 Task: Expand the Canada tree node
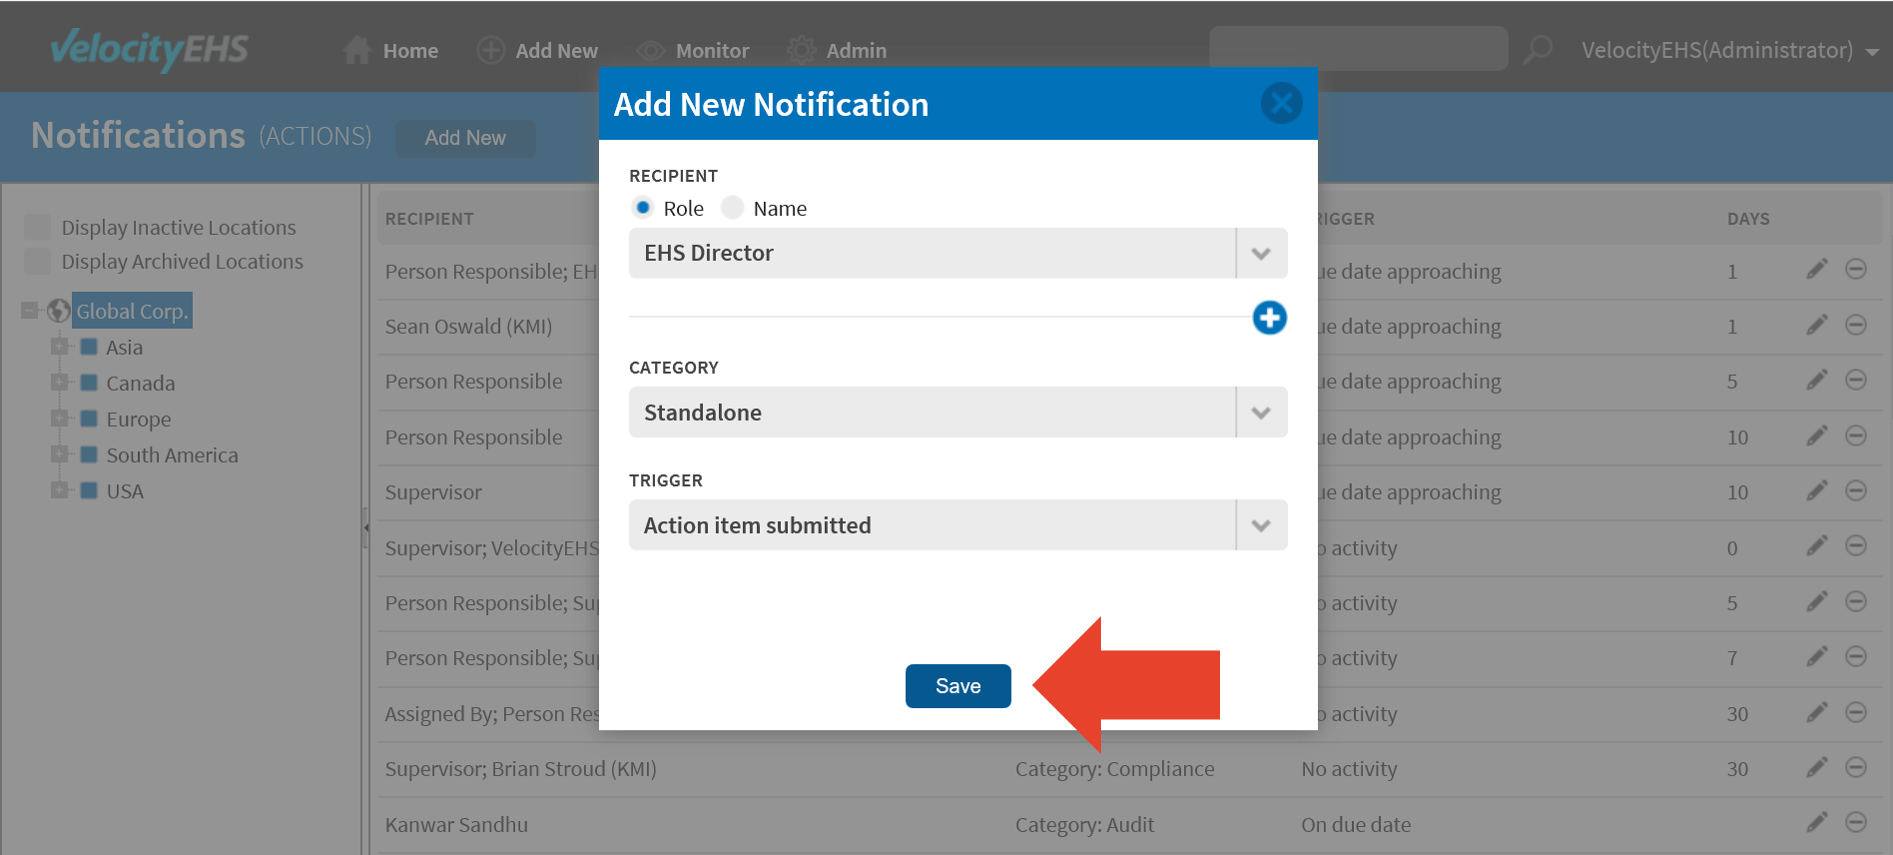60,383
